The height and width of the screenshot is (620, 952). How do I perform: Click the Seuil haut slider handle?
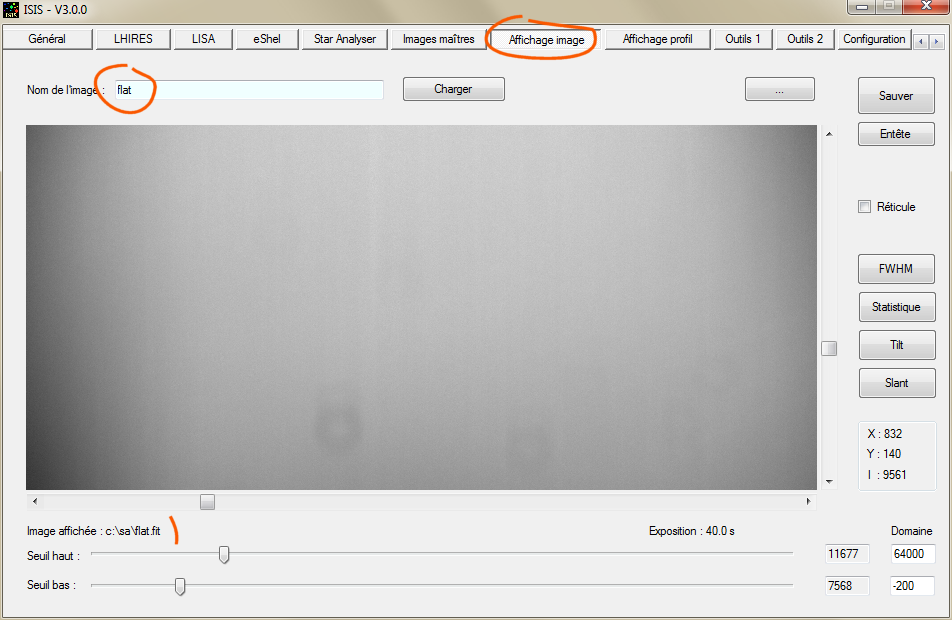(224, 554)
